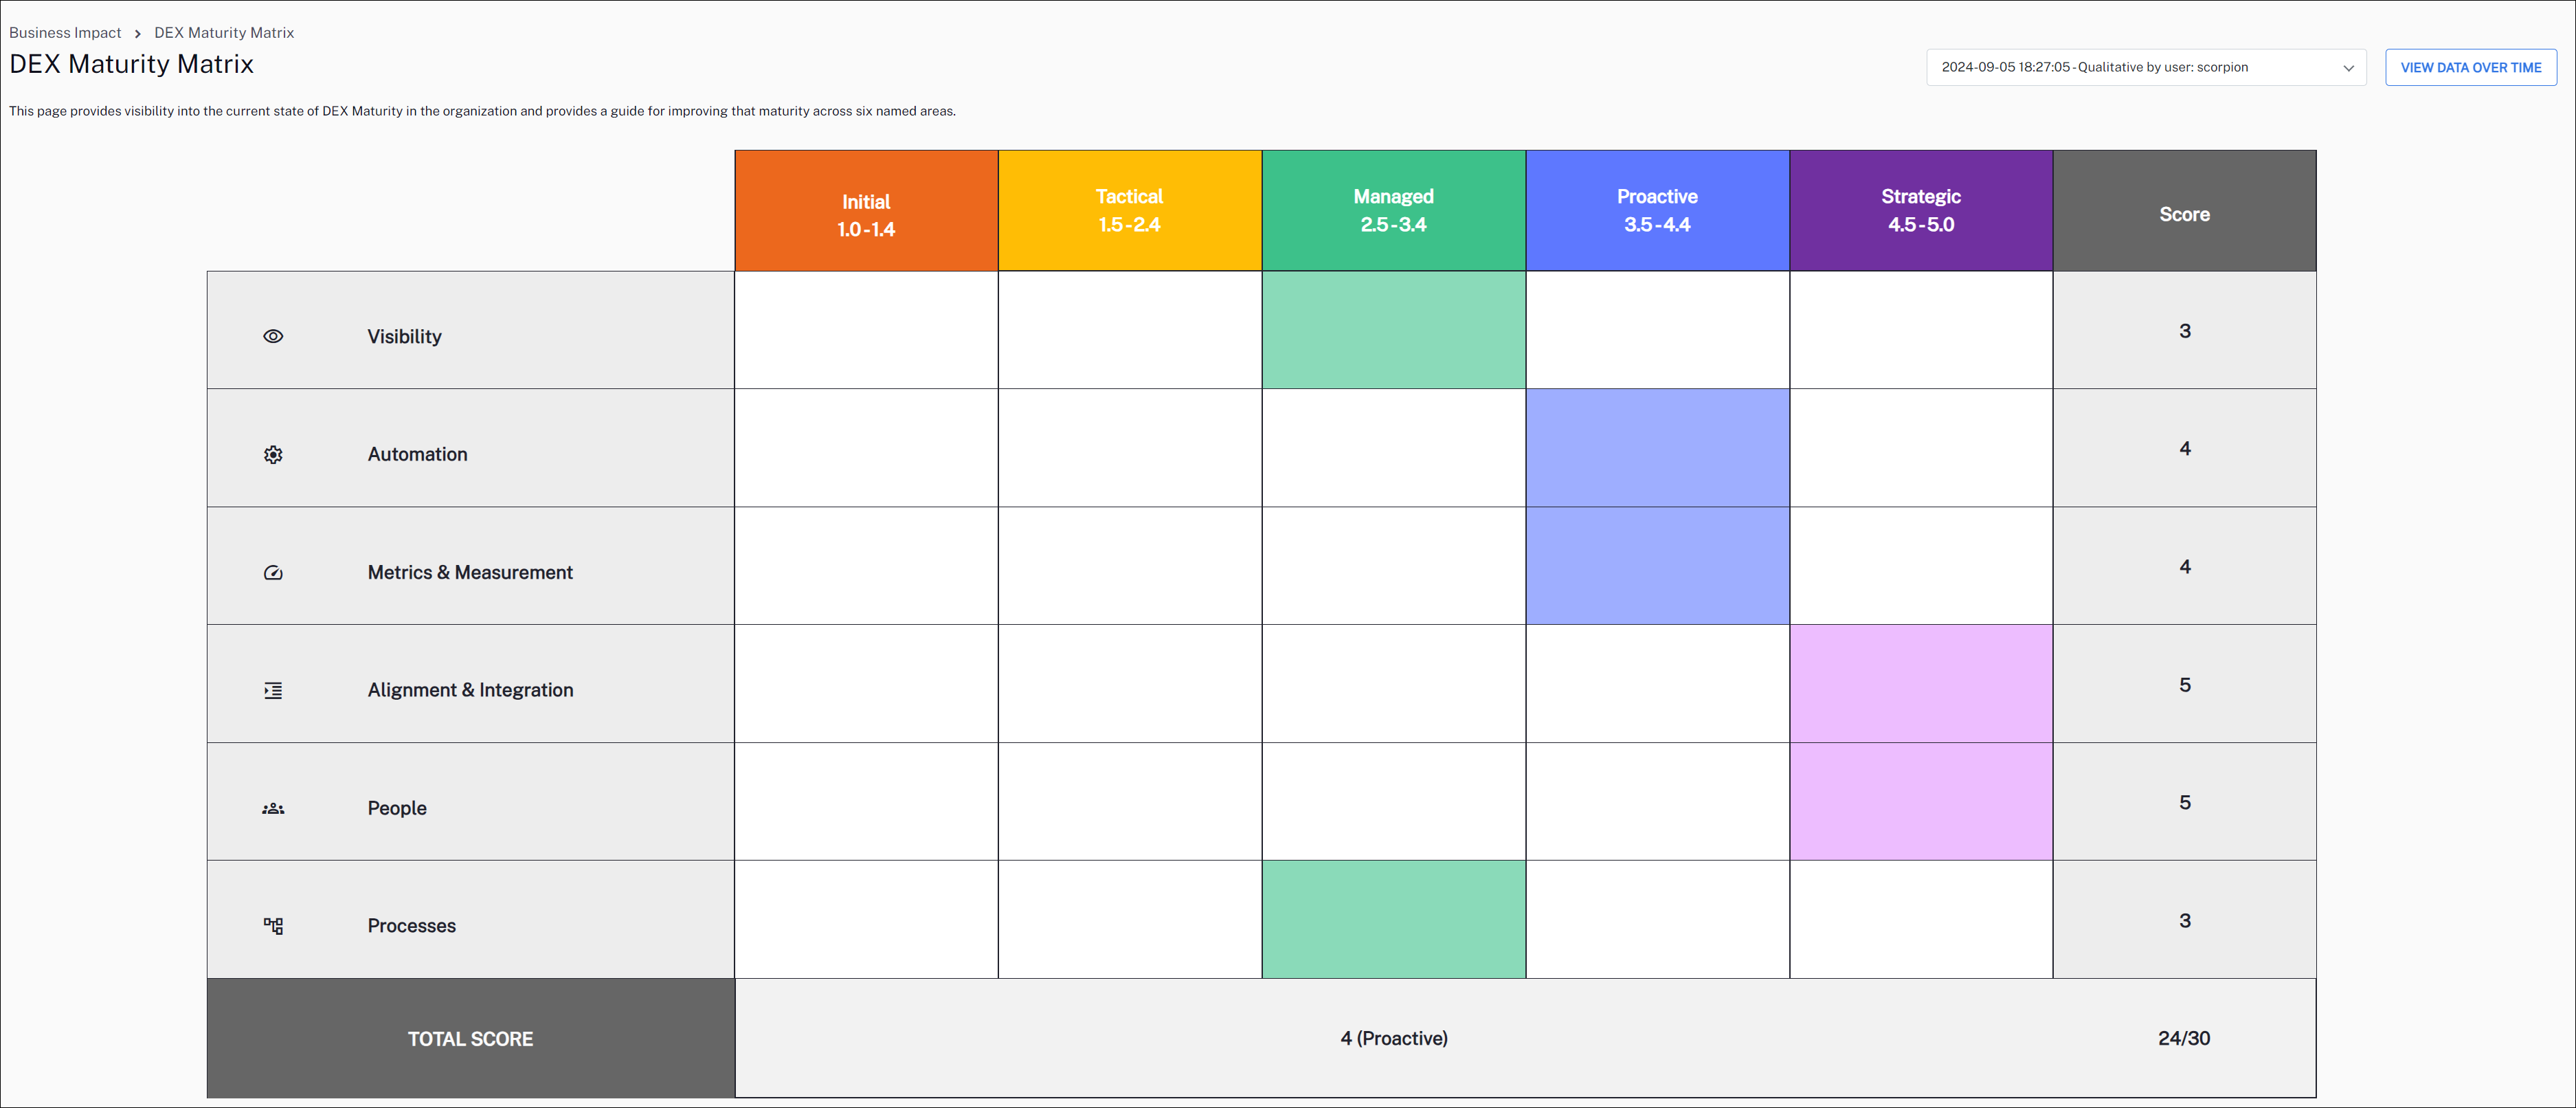
Task: Click the Processes row label
Action: (411, 926)
